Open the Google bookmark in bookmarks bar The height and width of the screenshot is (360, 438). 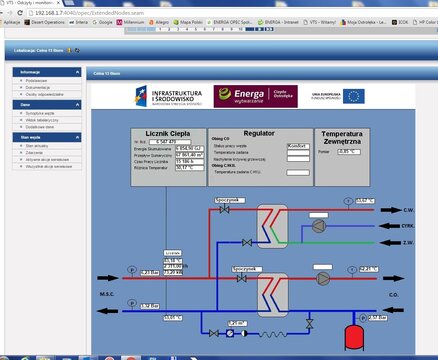pos(102,22)
